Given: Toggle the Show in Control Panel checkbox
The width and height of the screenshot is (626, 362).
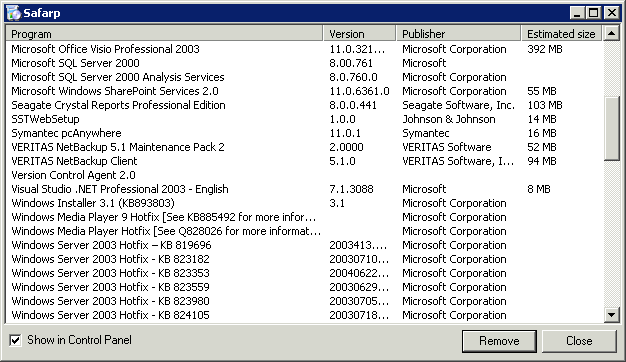Looking at the screenshot, I should click(16, 340).
